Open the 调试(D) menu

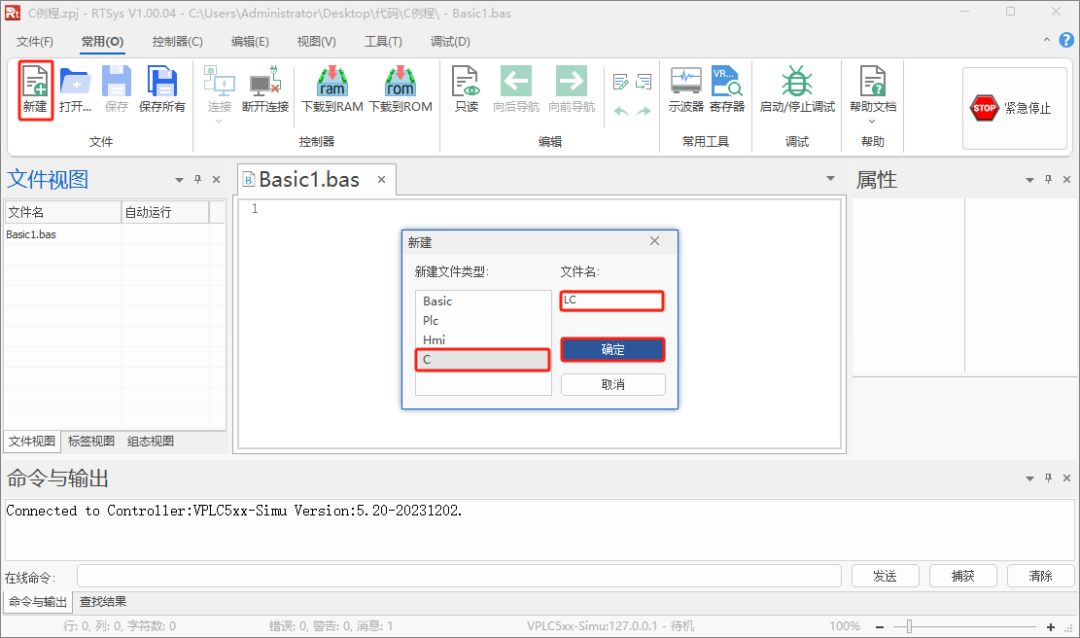pos(450,41)
